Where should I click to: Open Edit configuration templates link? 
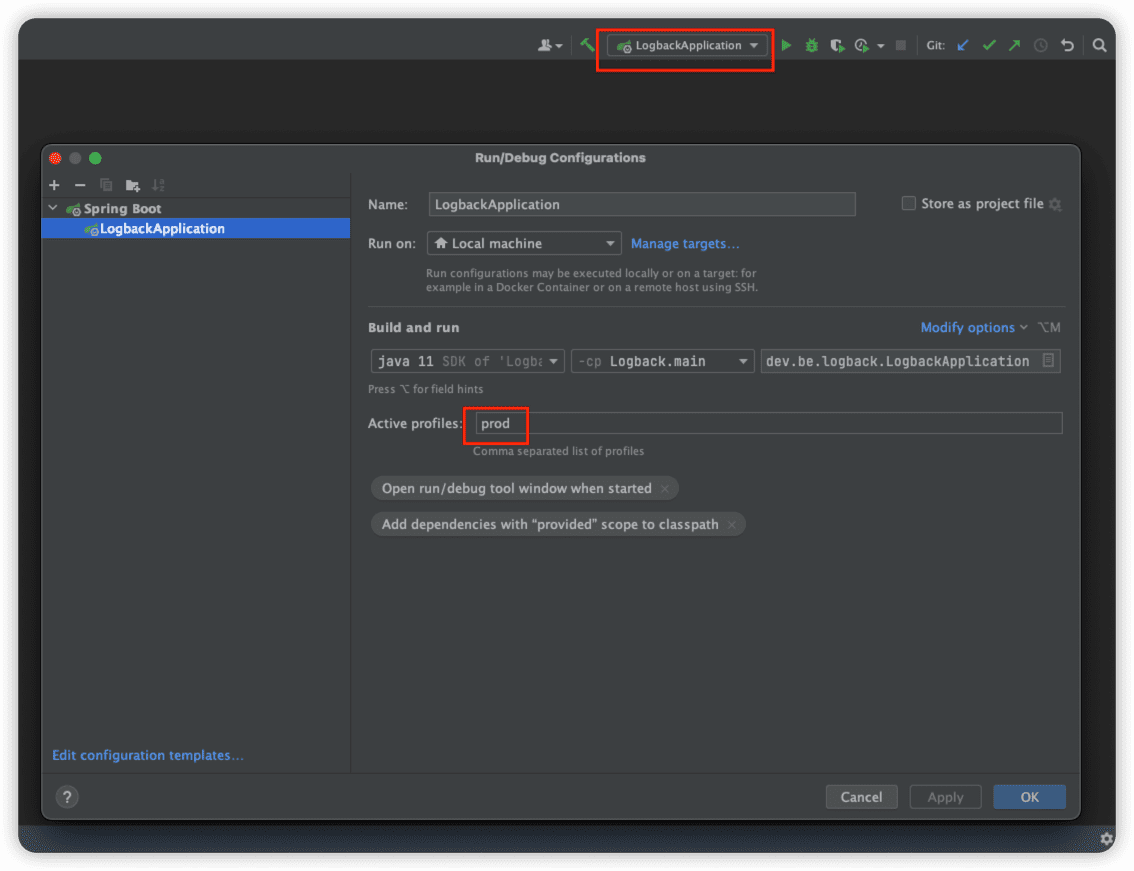pos(147,755)
